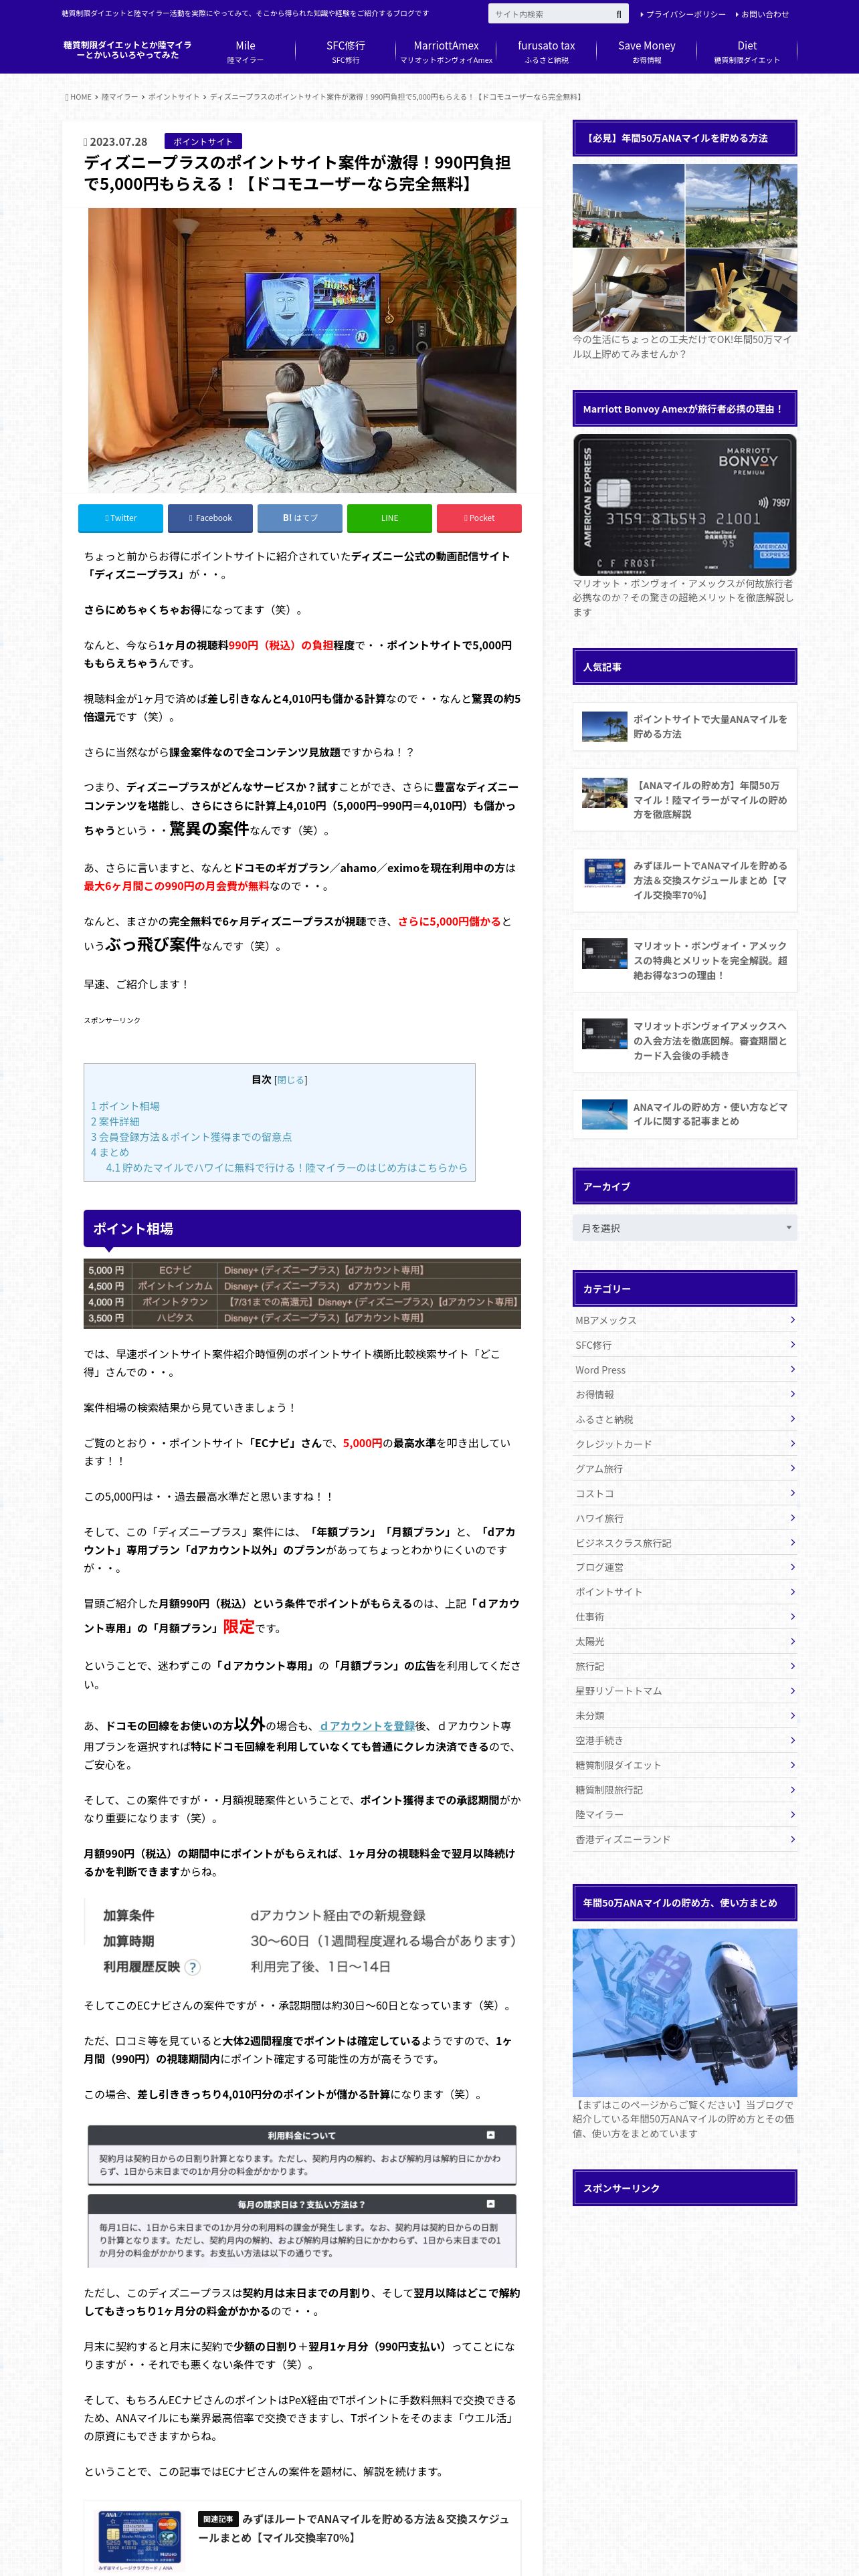The image size is (859, 2576).
Task: Click the ANA card thumbnail in related post
Action: pyautogui.click(x=139, y=2540)
